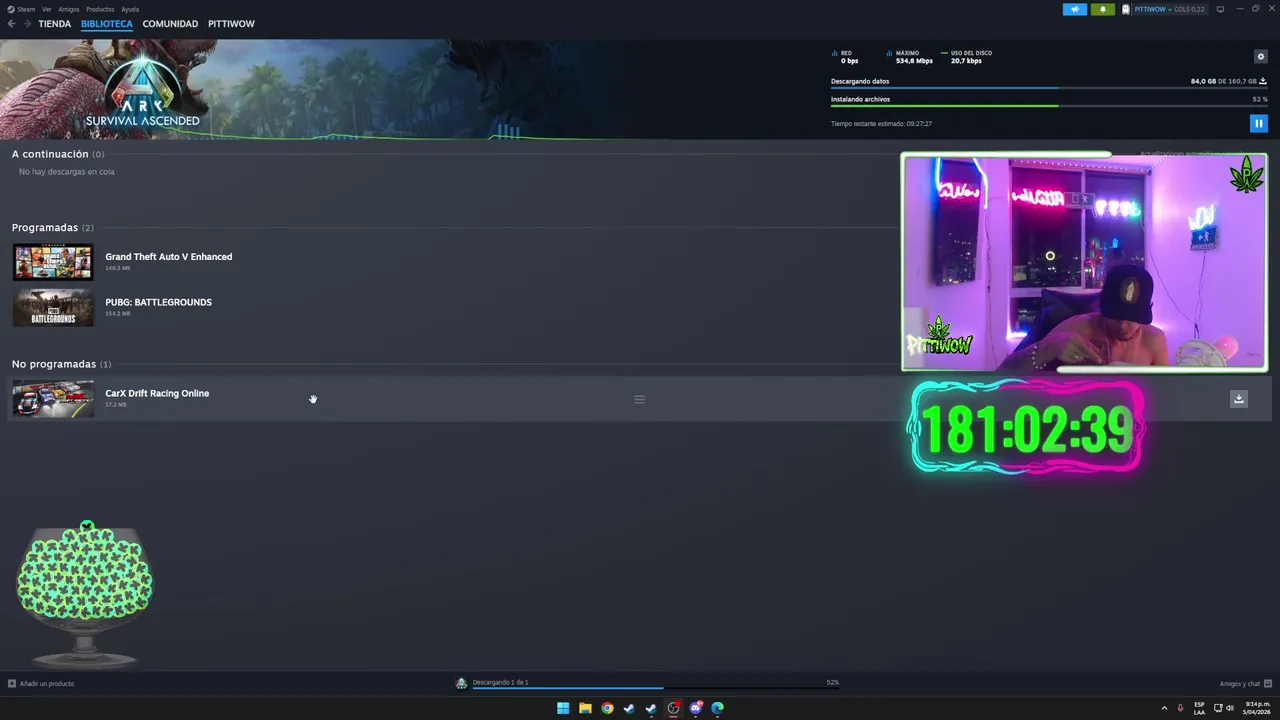This screenshot has width=1280, height=720.
Task: Click the PITTIWOW account avatar
Action: [1126, 9]
